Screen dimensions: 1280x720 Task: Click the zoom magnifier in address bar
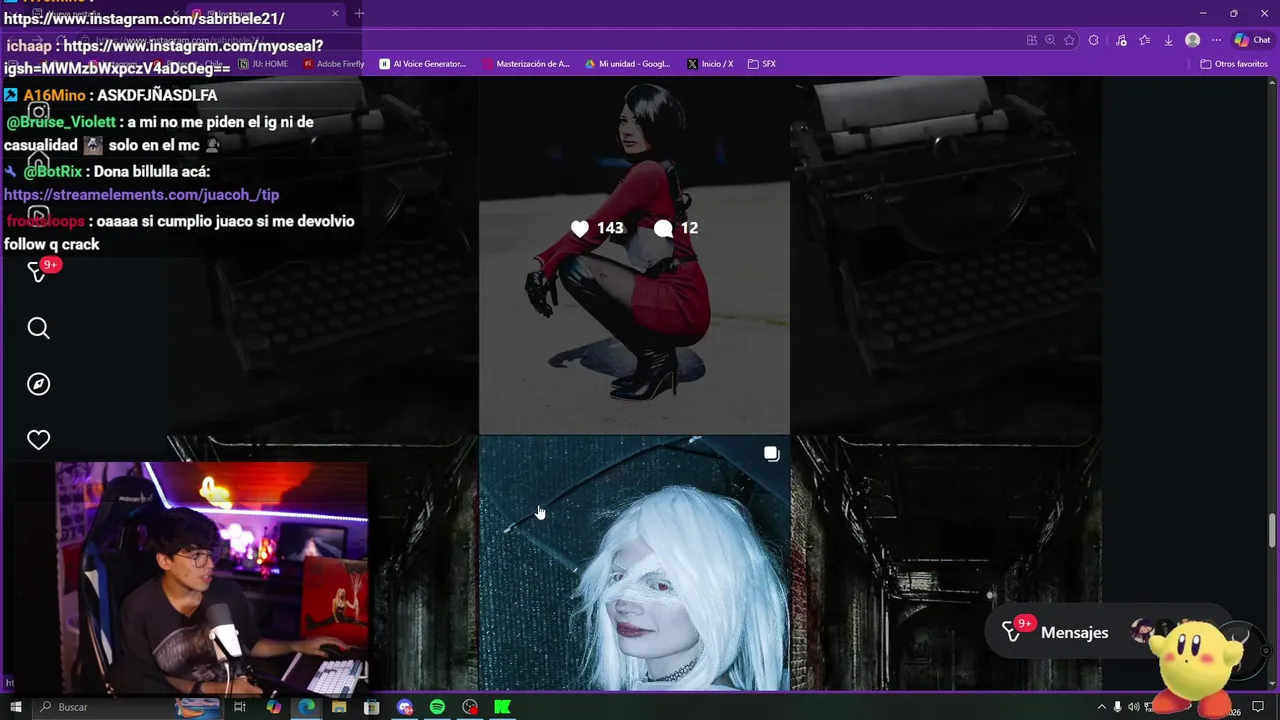[1050, 40]
